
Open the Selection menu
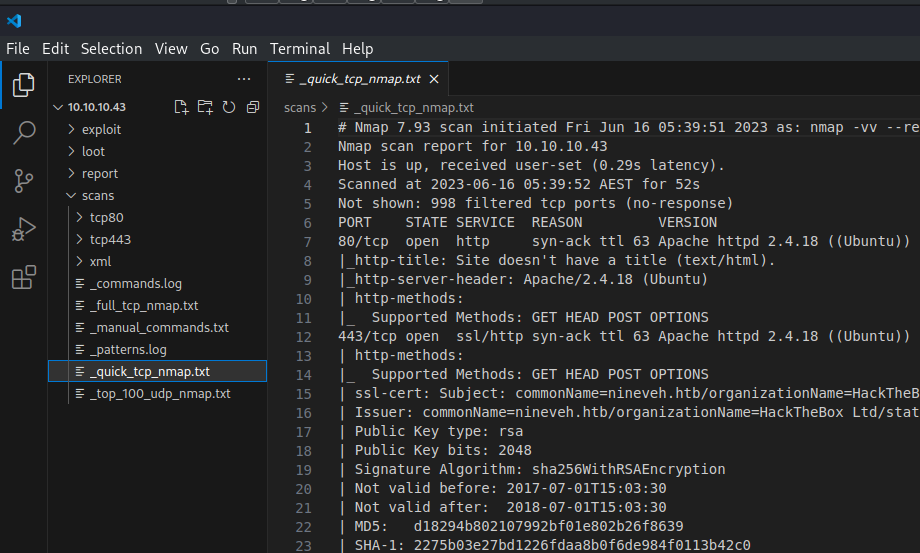pos(111,49)
